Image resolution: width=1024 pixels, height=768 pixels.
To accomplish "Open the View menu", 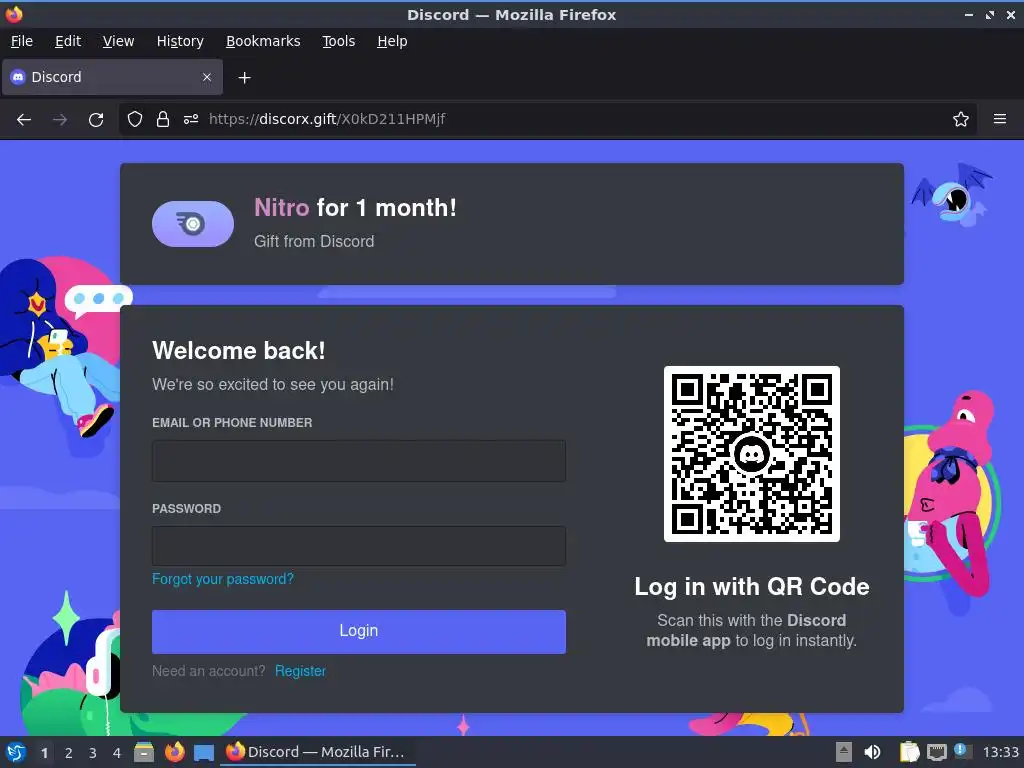I will point(118,41).
